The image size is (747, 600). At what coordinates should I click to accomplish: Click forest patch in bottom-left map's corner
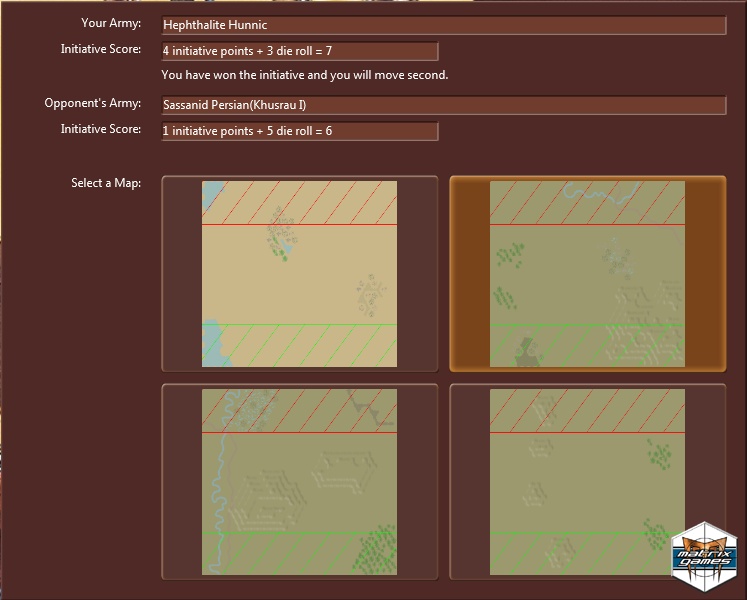pos(376,548)
